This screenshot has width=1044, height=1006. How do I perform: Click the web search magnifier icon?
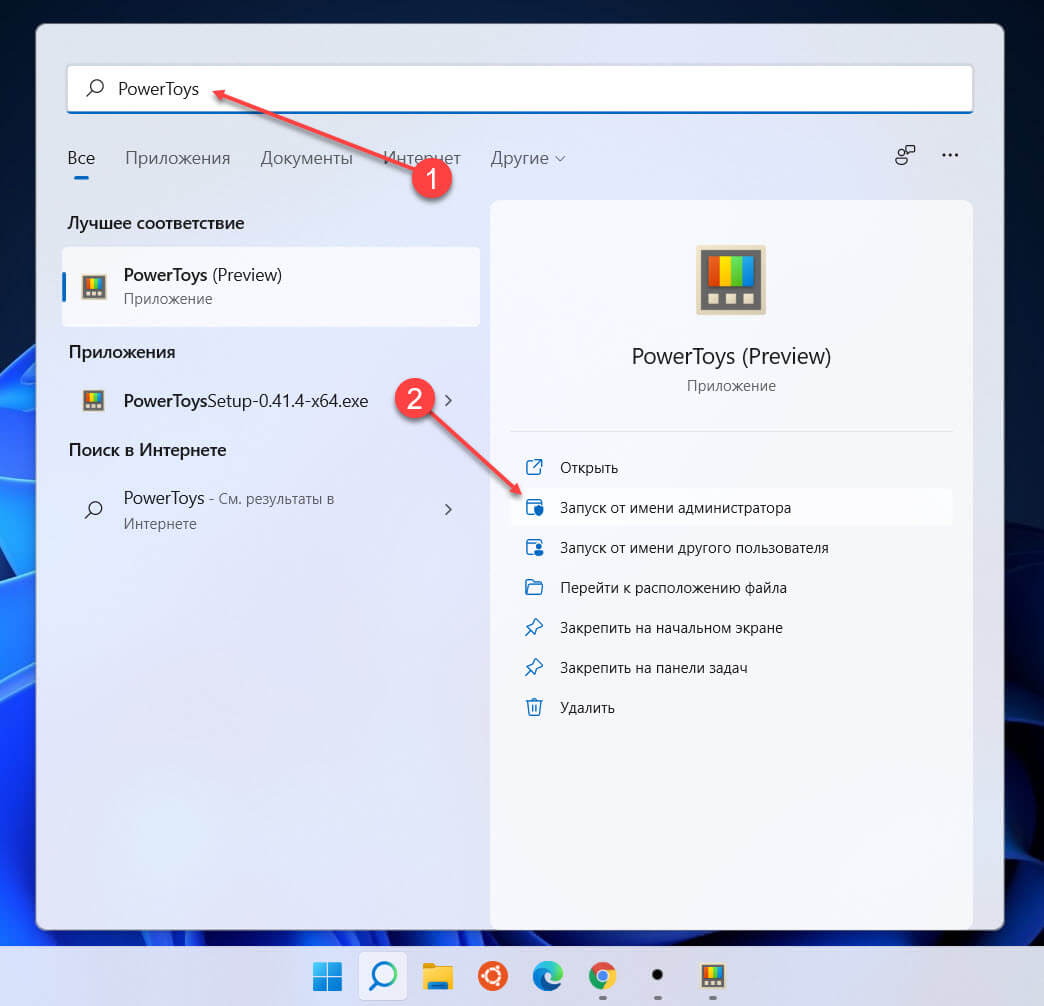click(94, 510)
